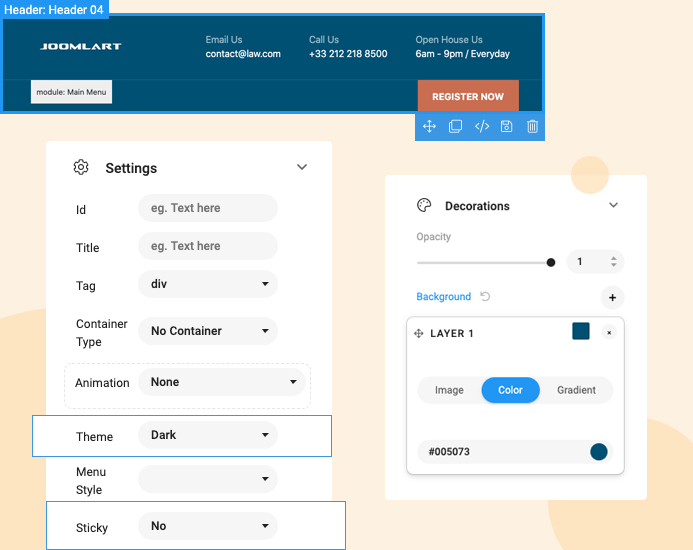The width and height of the screenshot is (693, 550).
Task: Click the Open House Us heading text
Action: point(449,40)
